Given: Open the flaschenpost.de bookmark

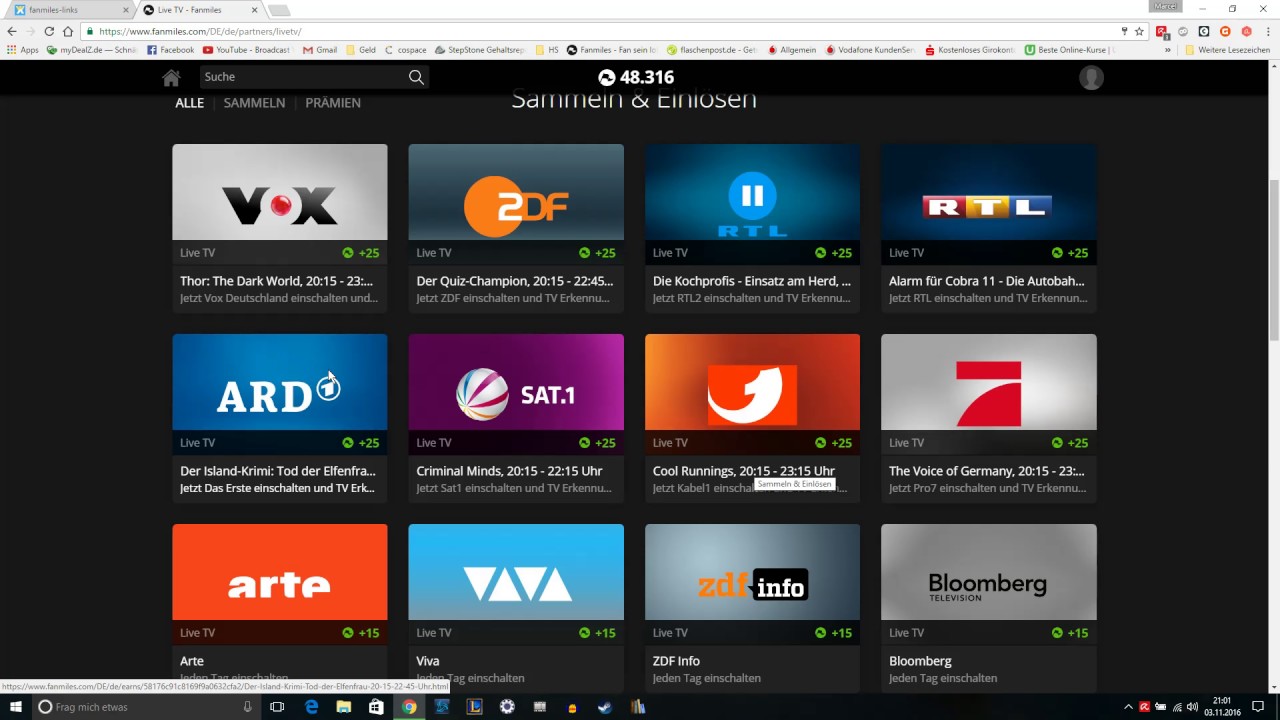Looking at the screenshot, I should pyautogui.click(x=713, y=50).
